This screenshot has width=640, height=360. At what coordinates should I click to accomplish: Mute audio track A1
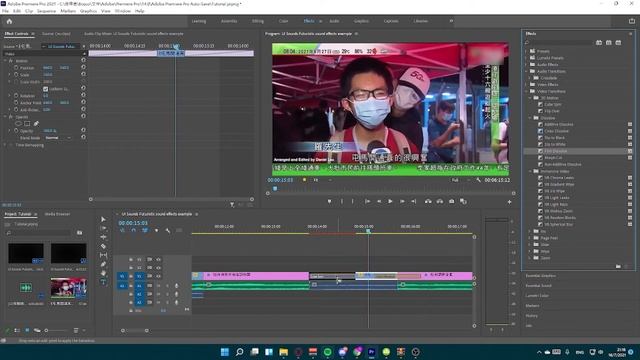point(158,286)
